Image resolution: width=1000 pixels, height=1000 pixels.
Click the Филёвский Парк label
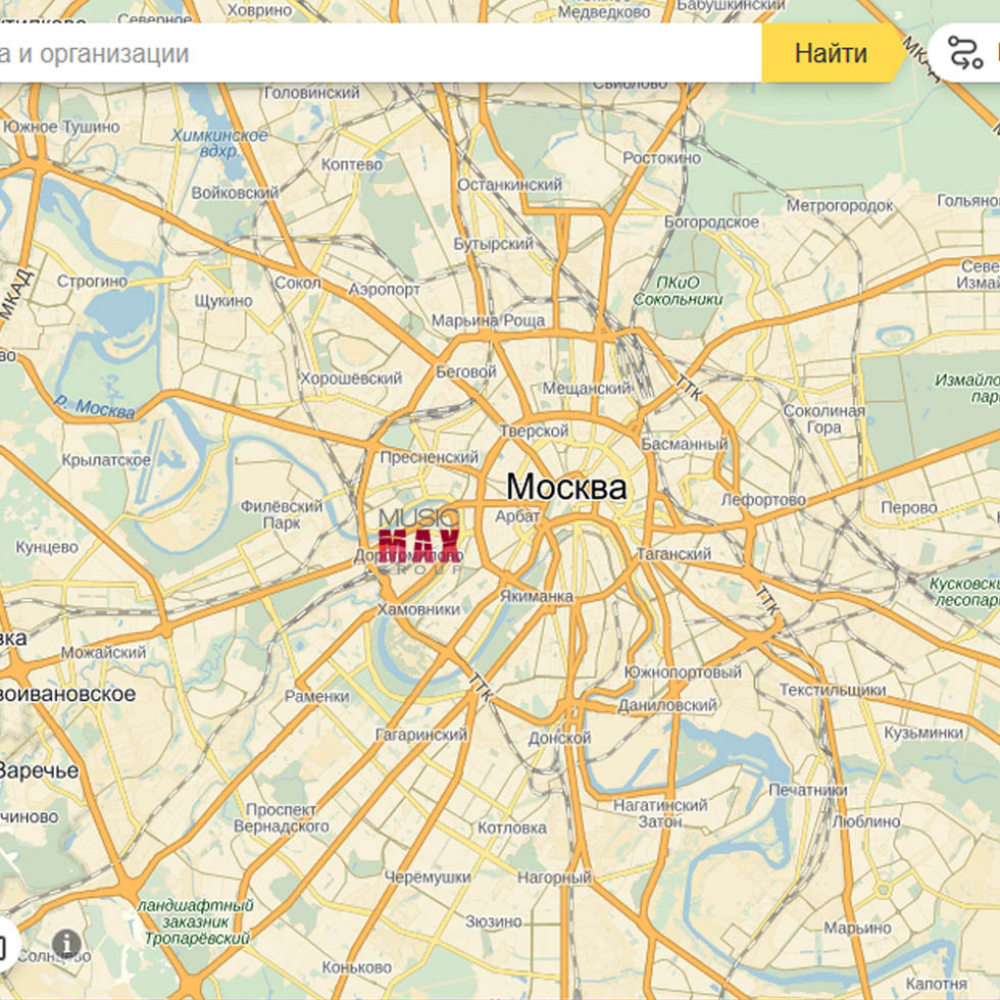[281, 514]
